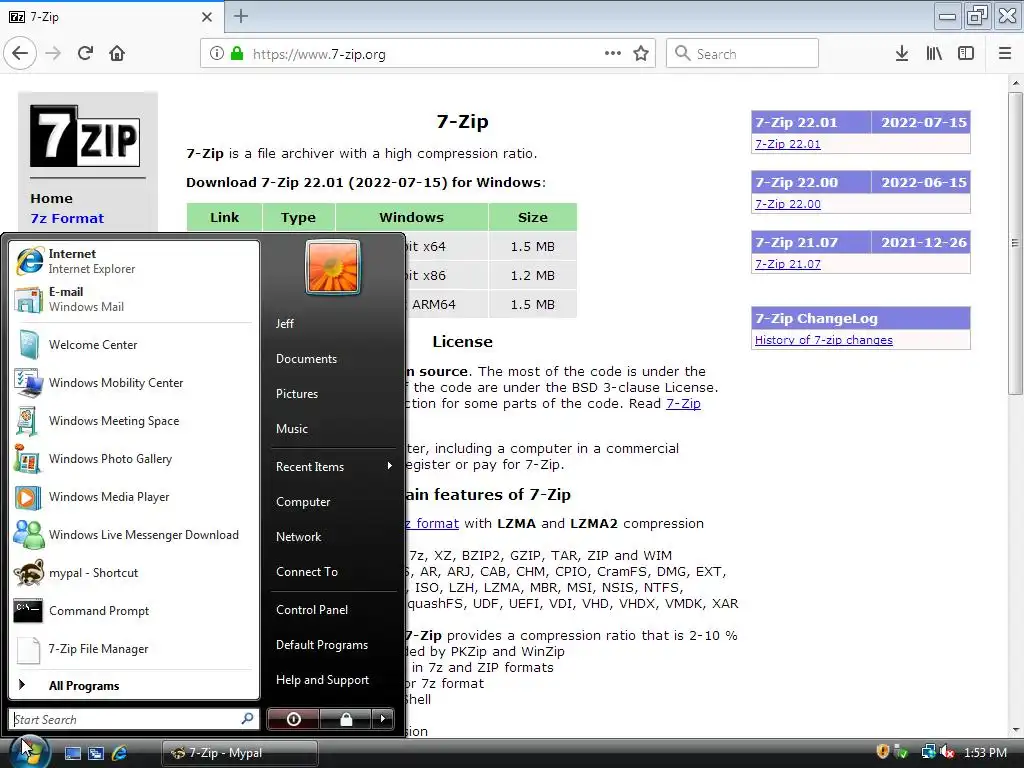Image resolution: width=1024 pixels, height=768 pixels.
Task: Switch to 7-Zip - Mypal taskbar button
Action: pos(240,753)
